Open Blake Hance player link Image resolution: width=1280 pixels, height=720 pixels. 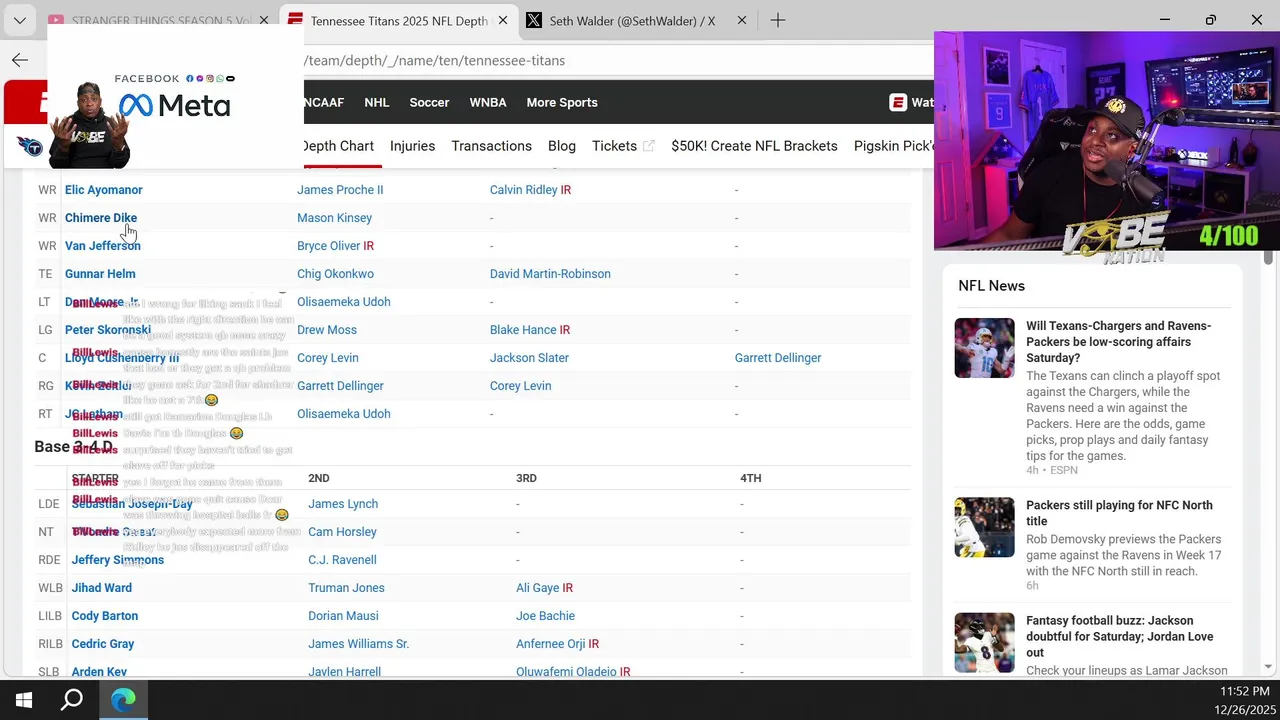tap(523, 330)
